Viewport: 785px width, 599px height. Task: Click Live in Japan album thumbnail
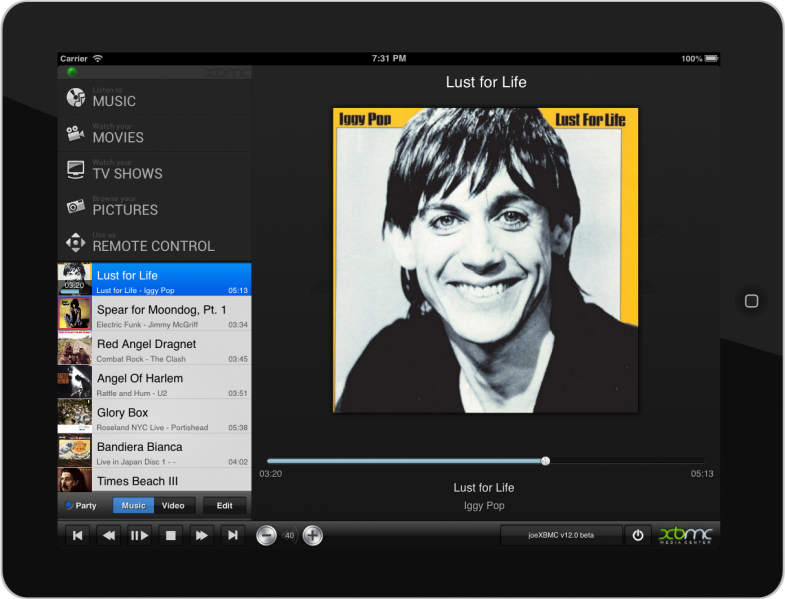75,451
